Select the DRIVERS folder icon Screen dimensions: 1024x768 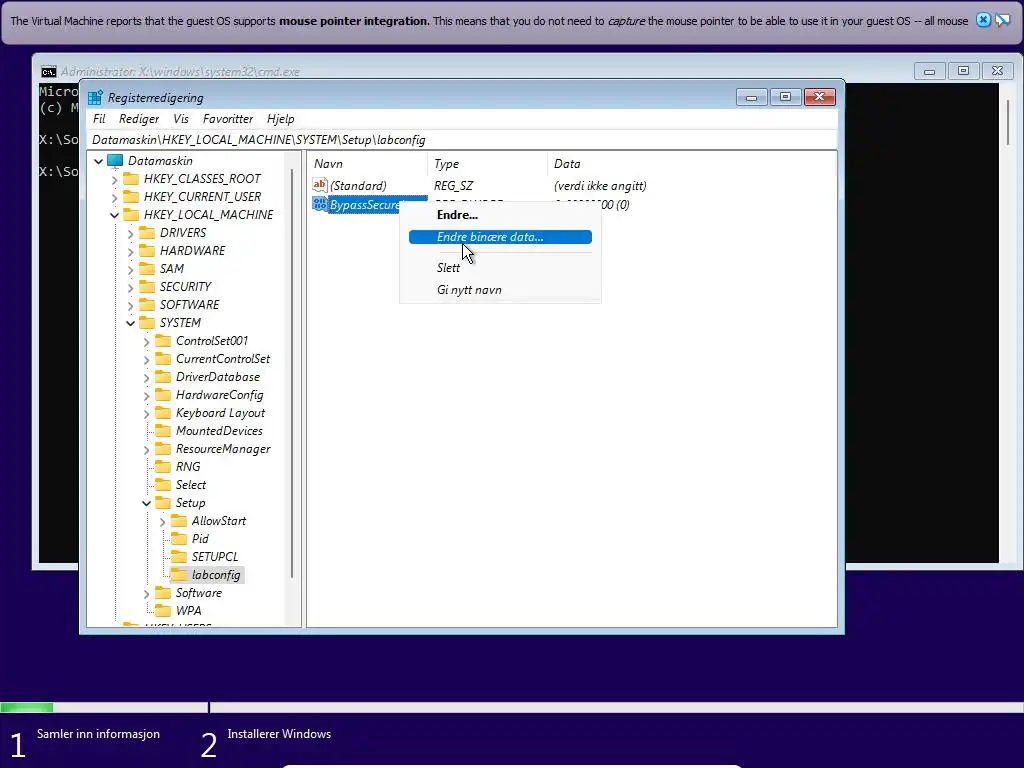coord(148,232)
